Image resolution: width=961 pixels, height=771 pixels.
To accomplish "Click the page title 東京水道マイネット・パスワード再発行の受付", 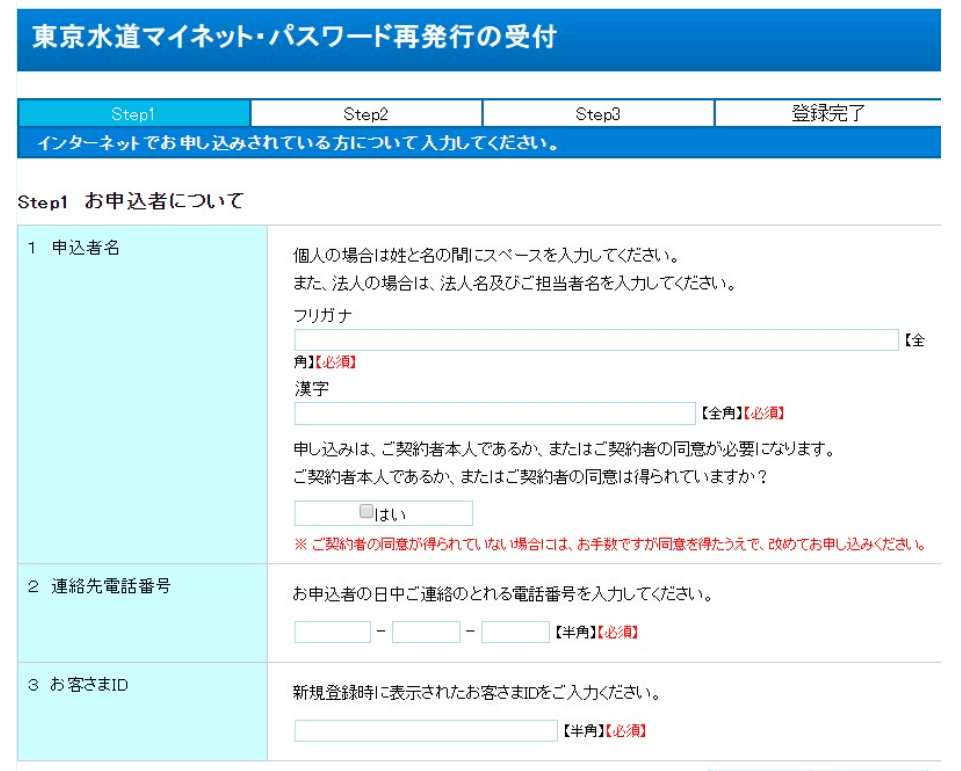I will click(295, 37).
